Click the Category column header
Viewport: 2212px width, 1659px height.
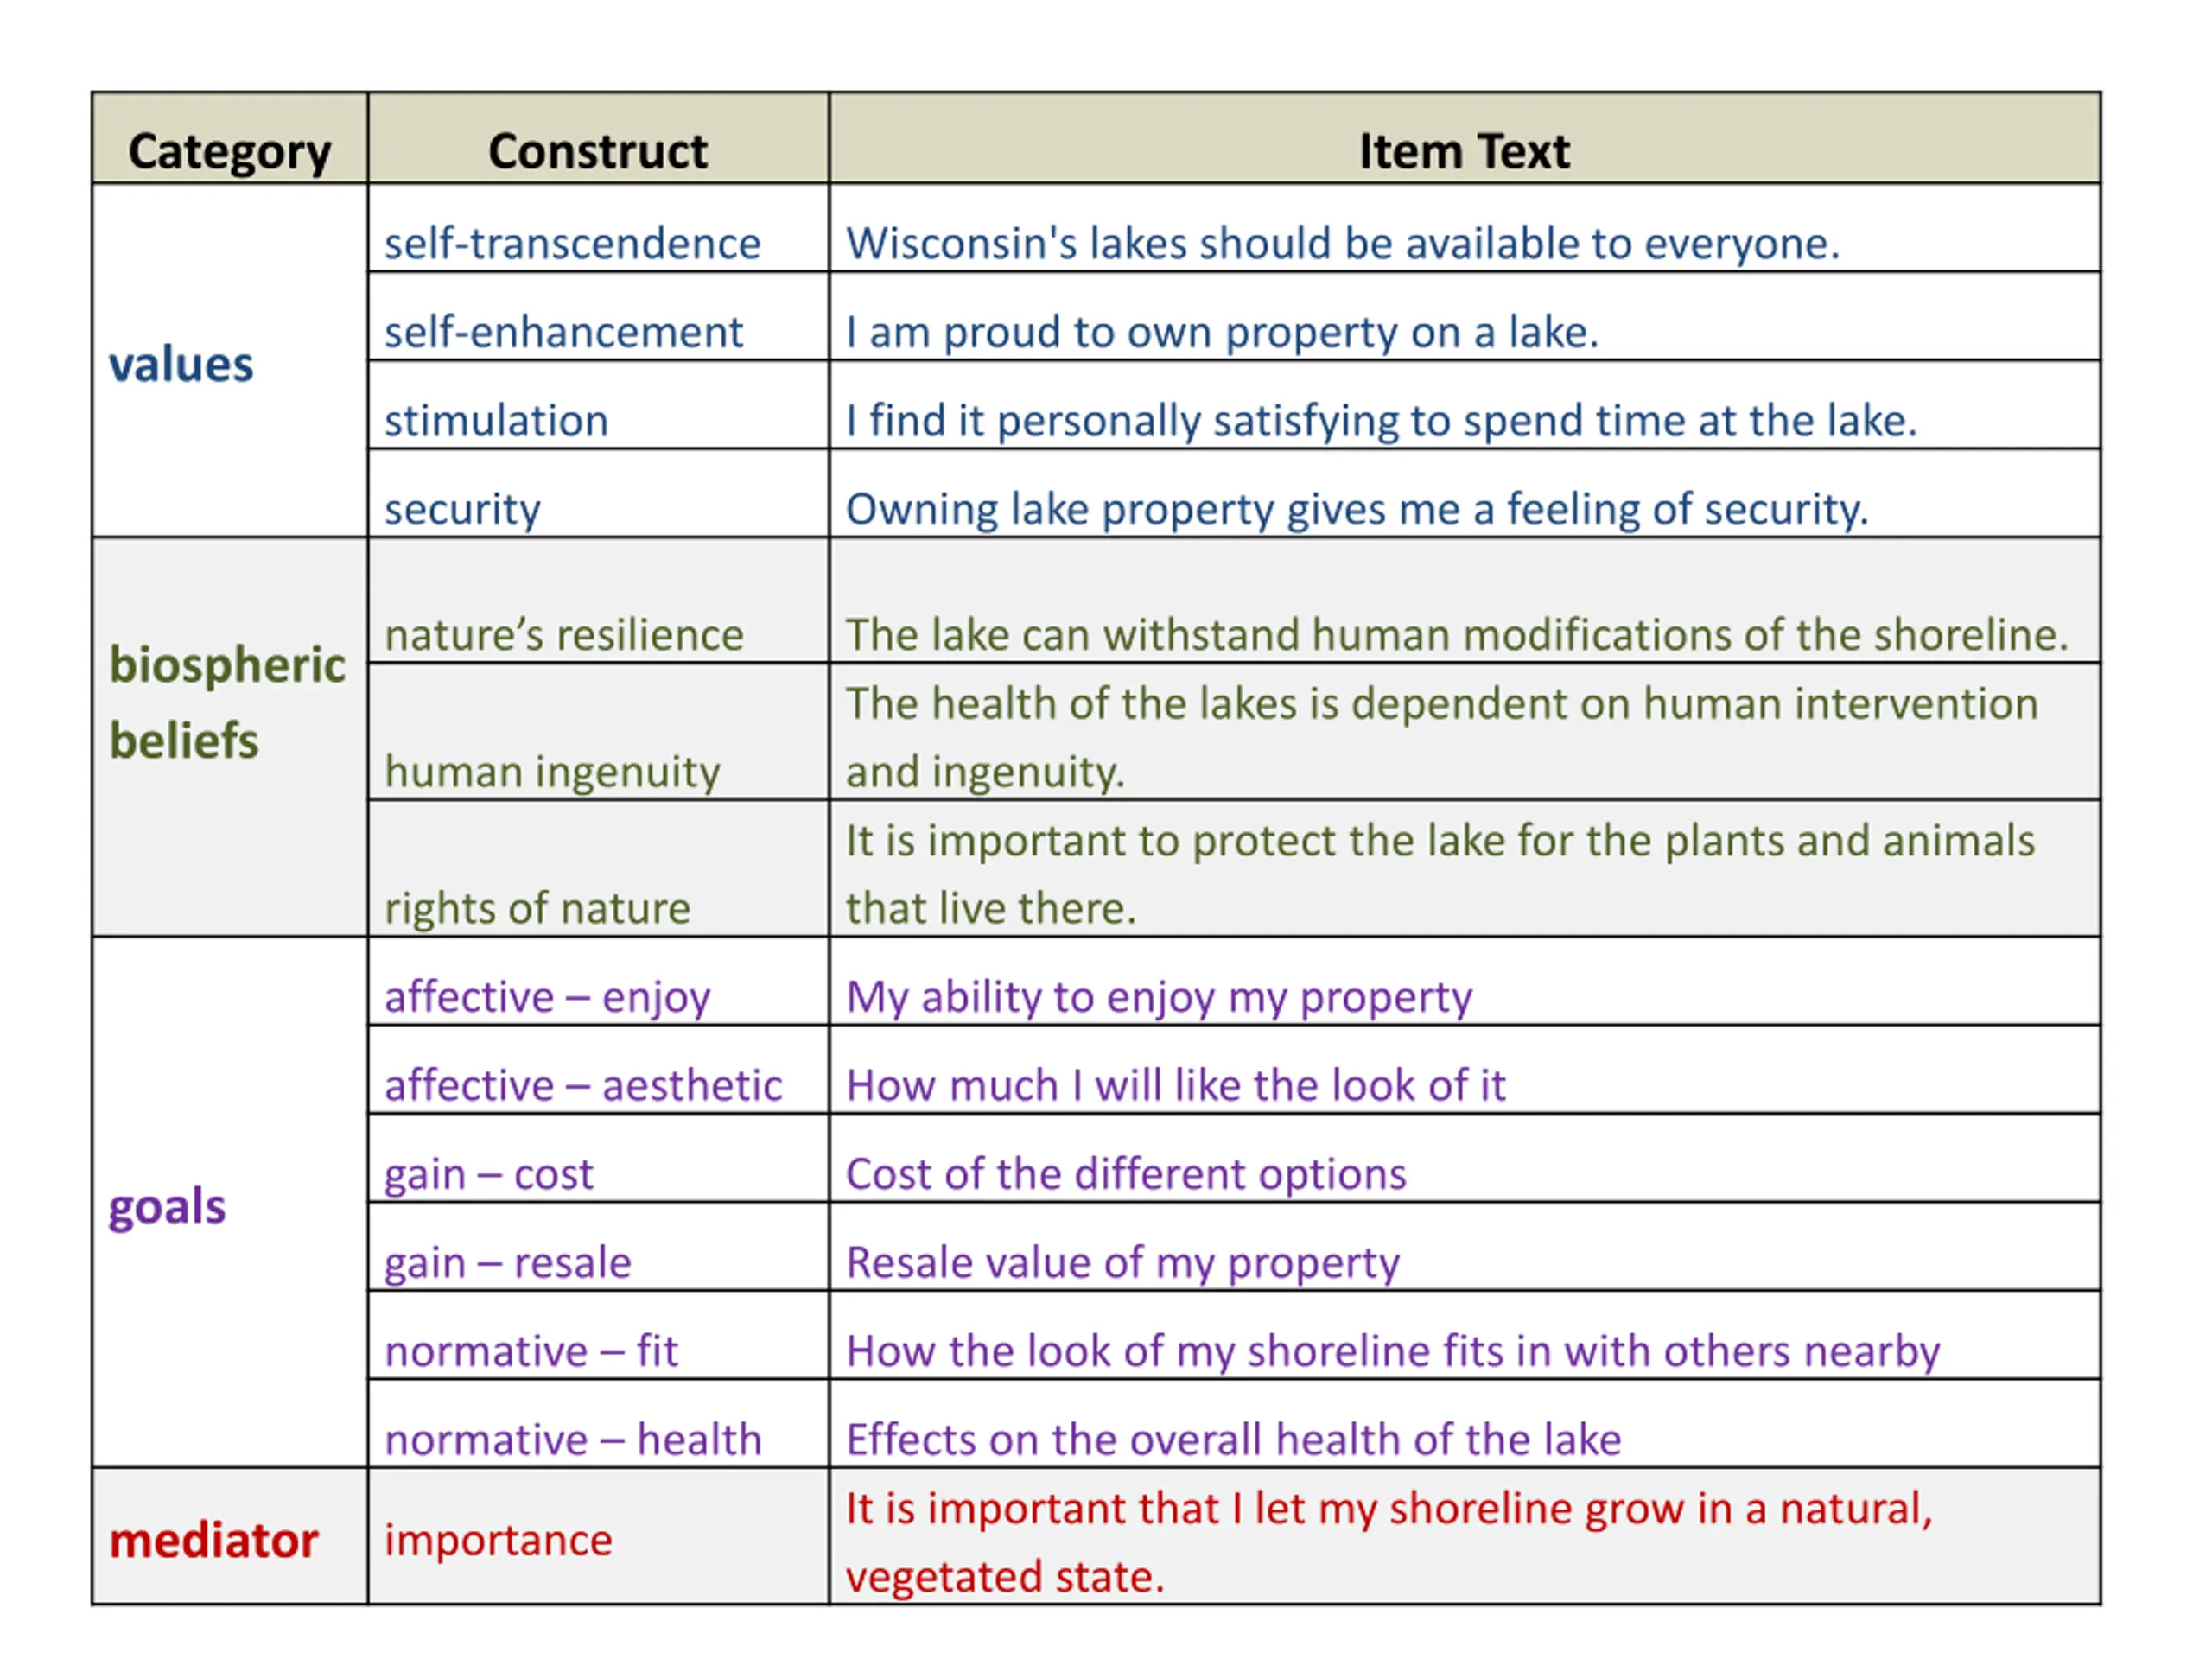229,138
